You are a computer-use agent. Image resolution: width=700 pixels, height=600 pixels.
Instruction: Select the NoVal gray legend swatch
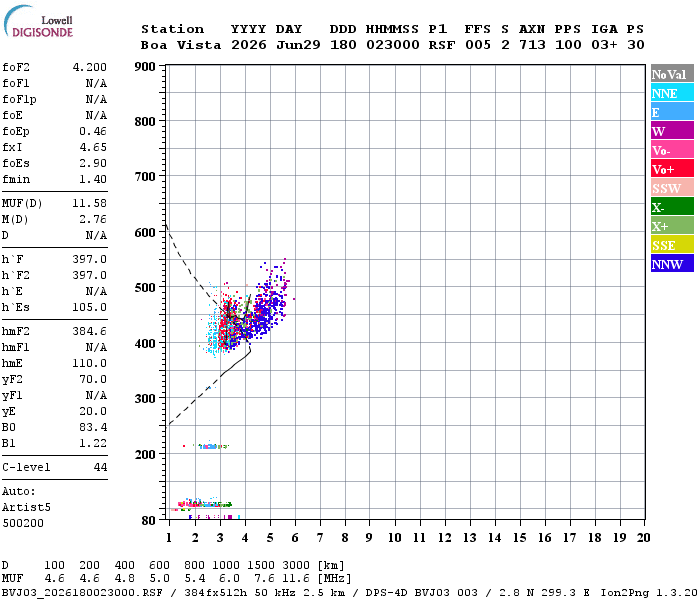tap(672, 74)
